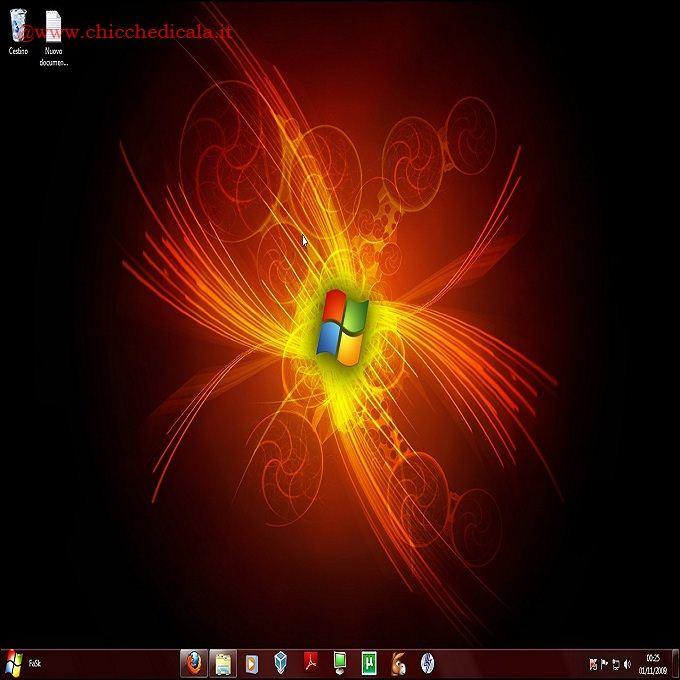Click the Windows logo on the wallpaper

(x=342, y=328)
